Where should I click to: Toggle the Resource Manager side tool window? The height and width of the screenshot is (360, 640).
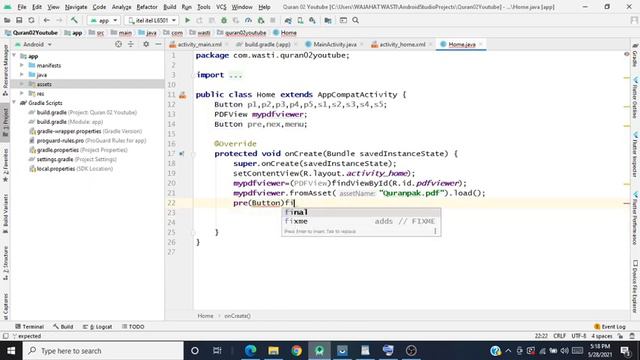pyautogui.click(x=5, y=69)
